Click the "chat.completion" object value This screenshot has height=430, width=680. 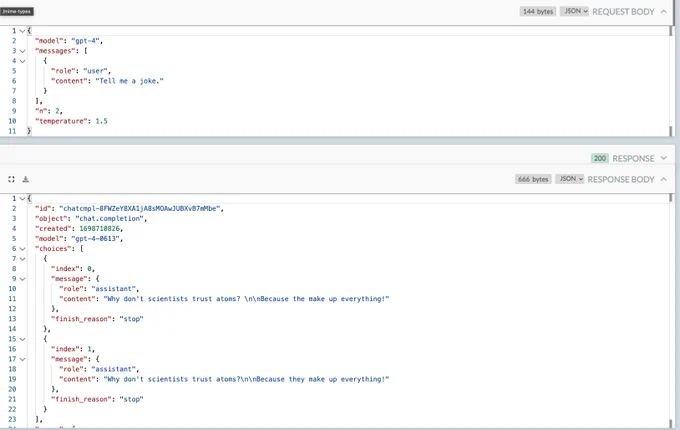(109, 218)
